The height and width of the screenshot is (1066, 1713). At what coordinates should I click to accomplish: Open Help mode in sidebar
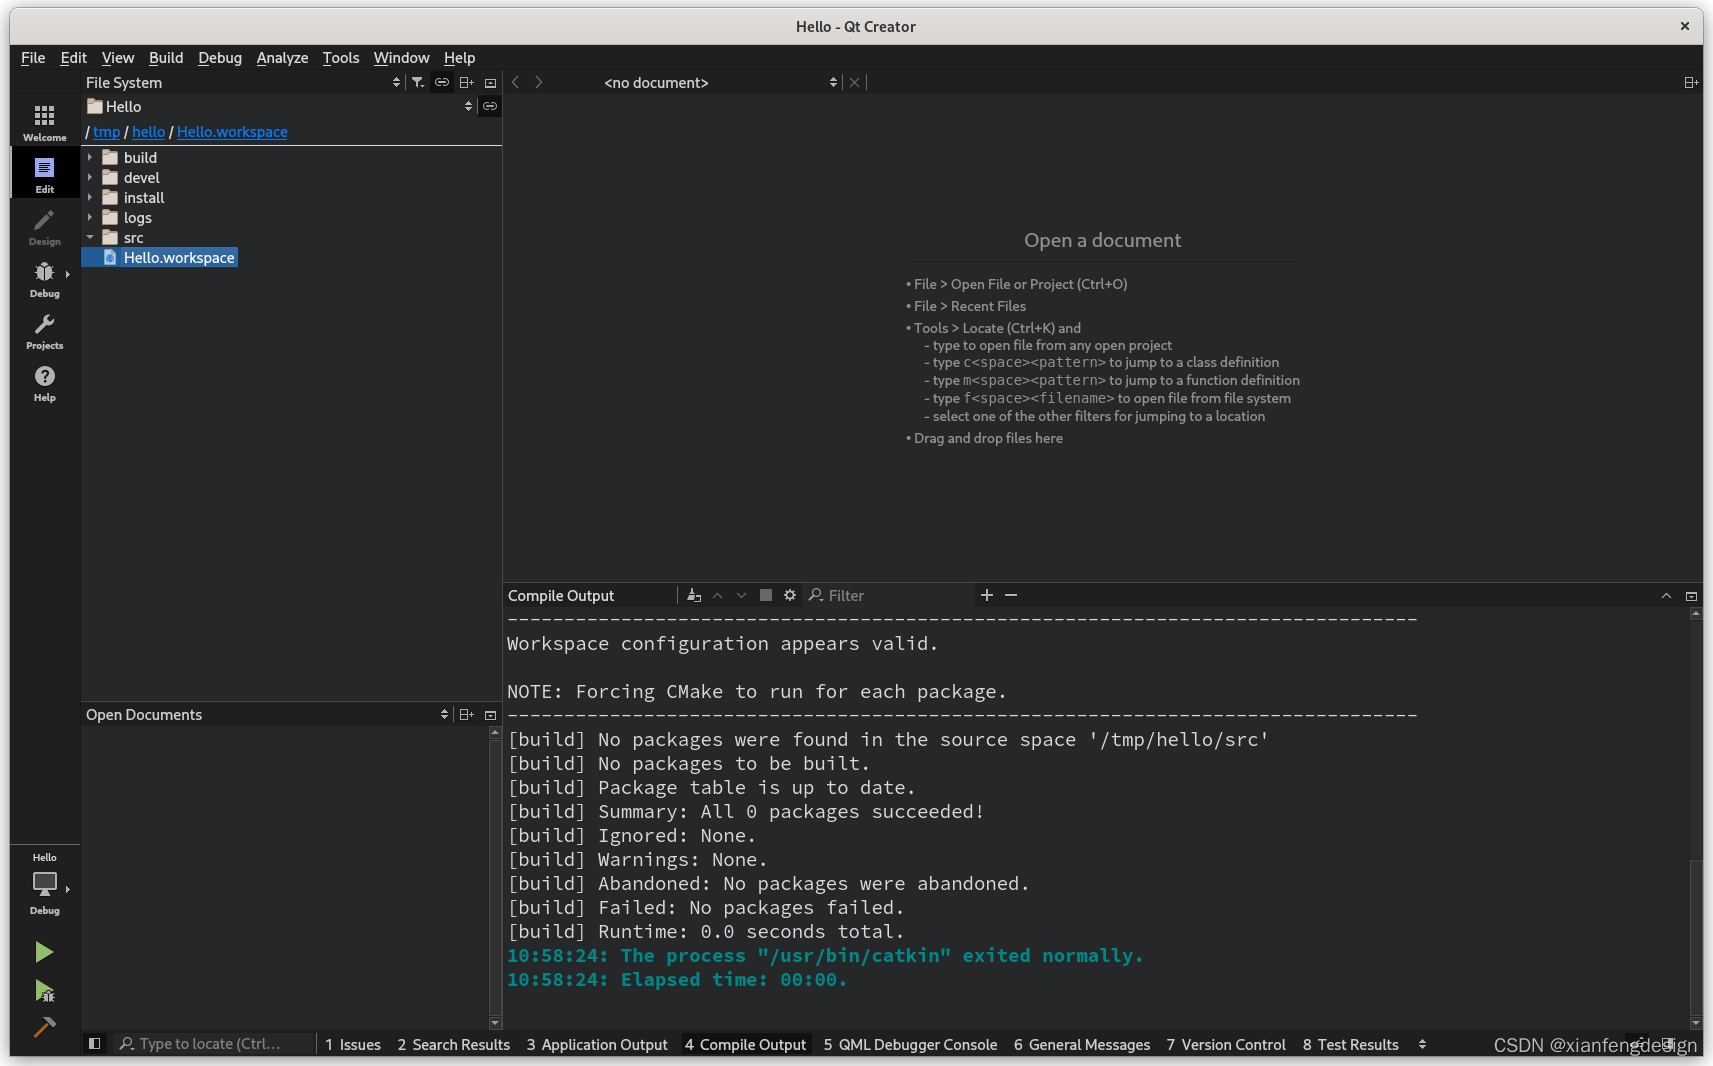[44, 382]
